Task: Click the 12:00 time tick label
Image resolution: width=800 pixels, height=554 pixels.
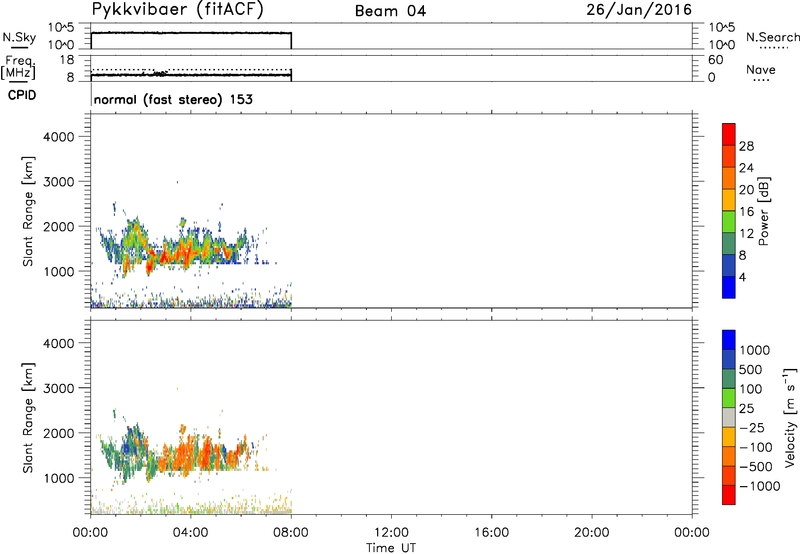Action: [x=391, y=533]
